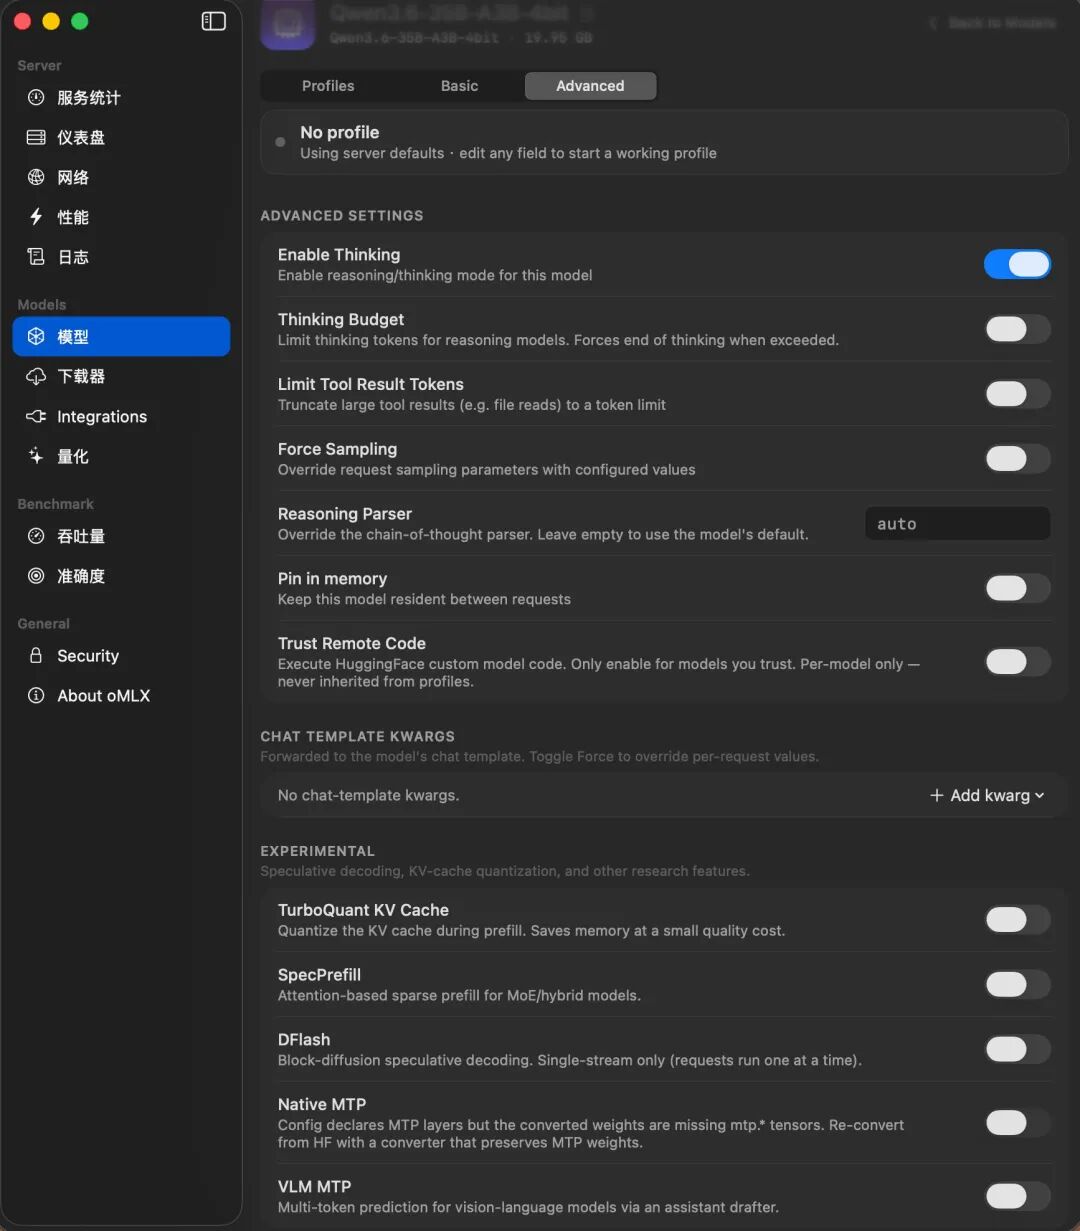Click the Back to Models link
The width and height of the screenshot is (1080, 1231).
[993, 23]
